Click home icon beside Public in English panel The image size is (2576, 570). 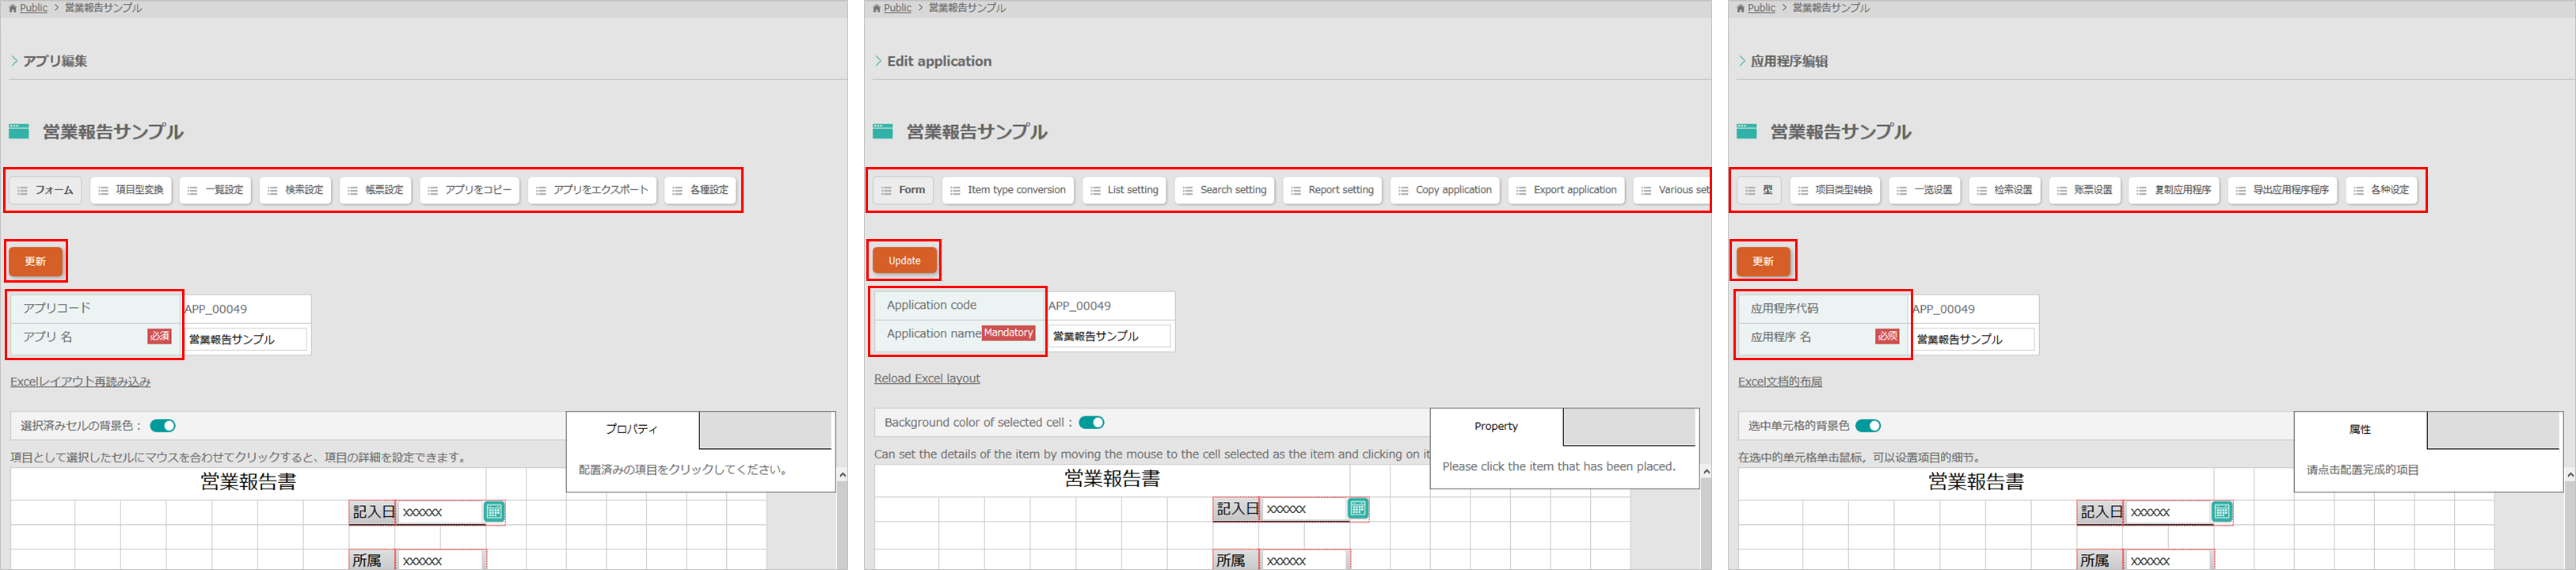pos(876,8)
